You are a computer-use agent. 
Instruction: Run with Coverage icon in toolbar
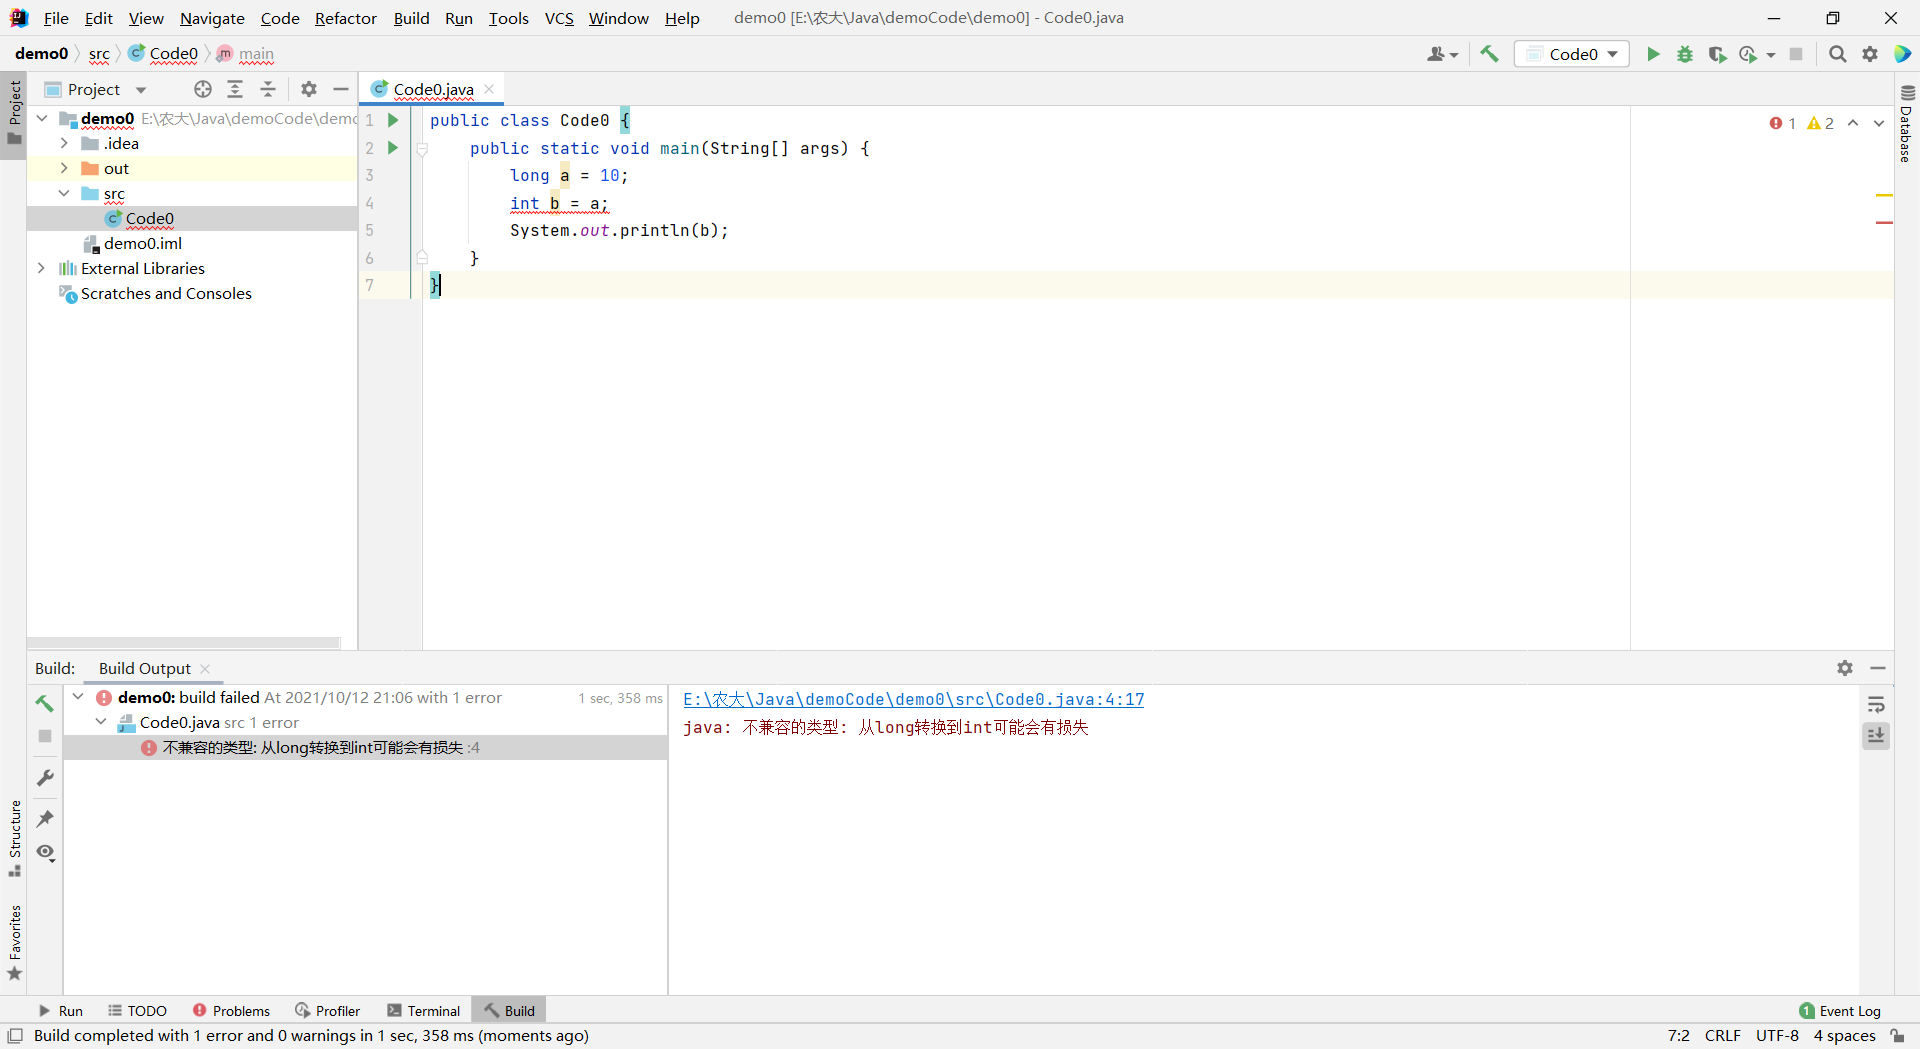pos(1717,54)
